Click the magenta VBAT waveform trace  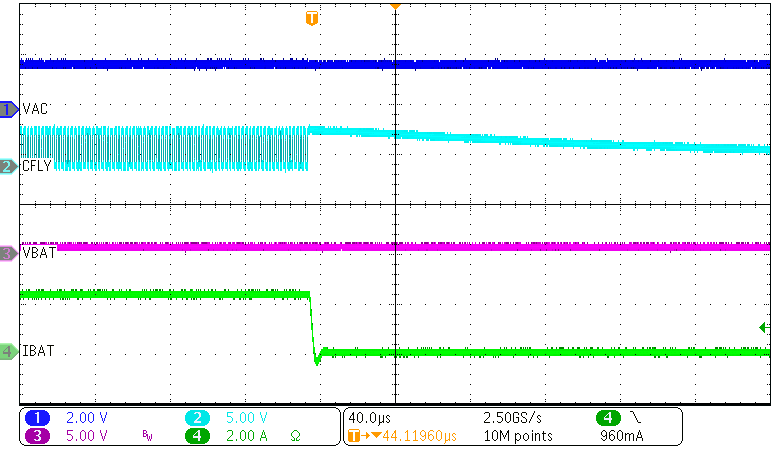click(414, 246)
